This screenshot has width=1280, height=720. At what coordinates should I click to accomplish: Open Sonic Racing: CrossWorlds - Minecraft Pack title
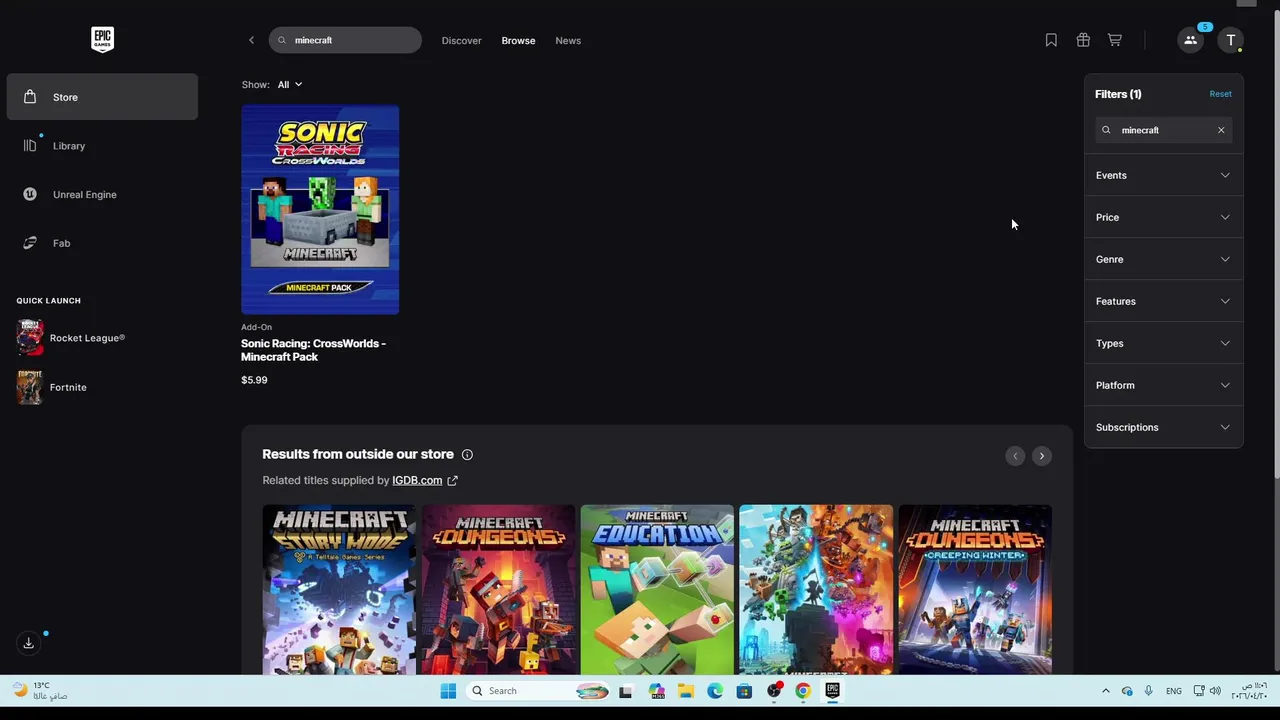(x=313, y=350)
